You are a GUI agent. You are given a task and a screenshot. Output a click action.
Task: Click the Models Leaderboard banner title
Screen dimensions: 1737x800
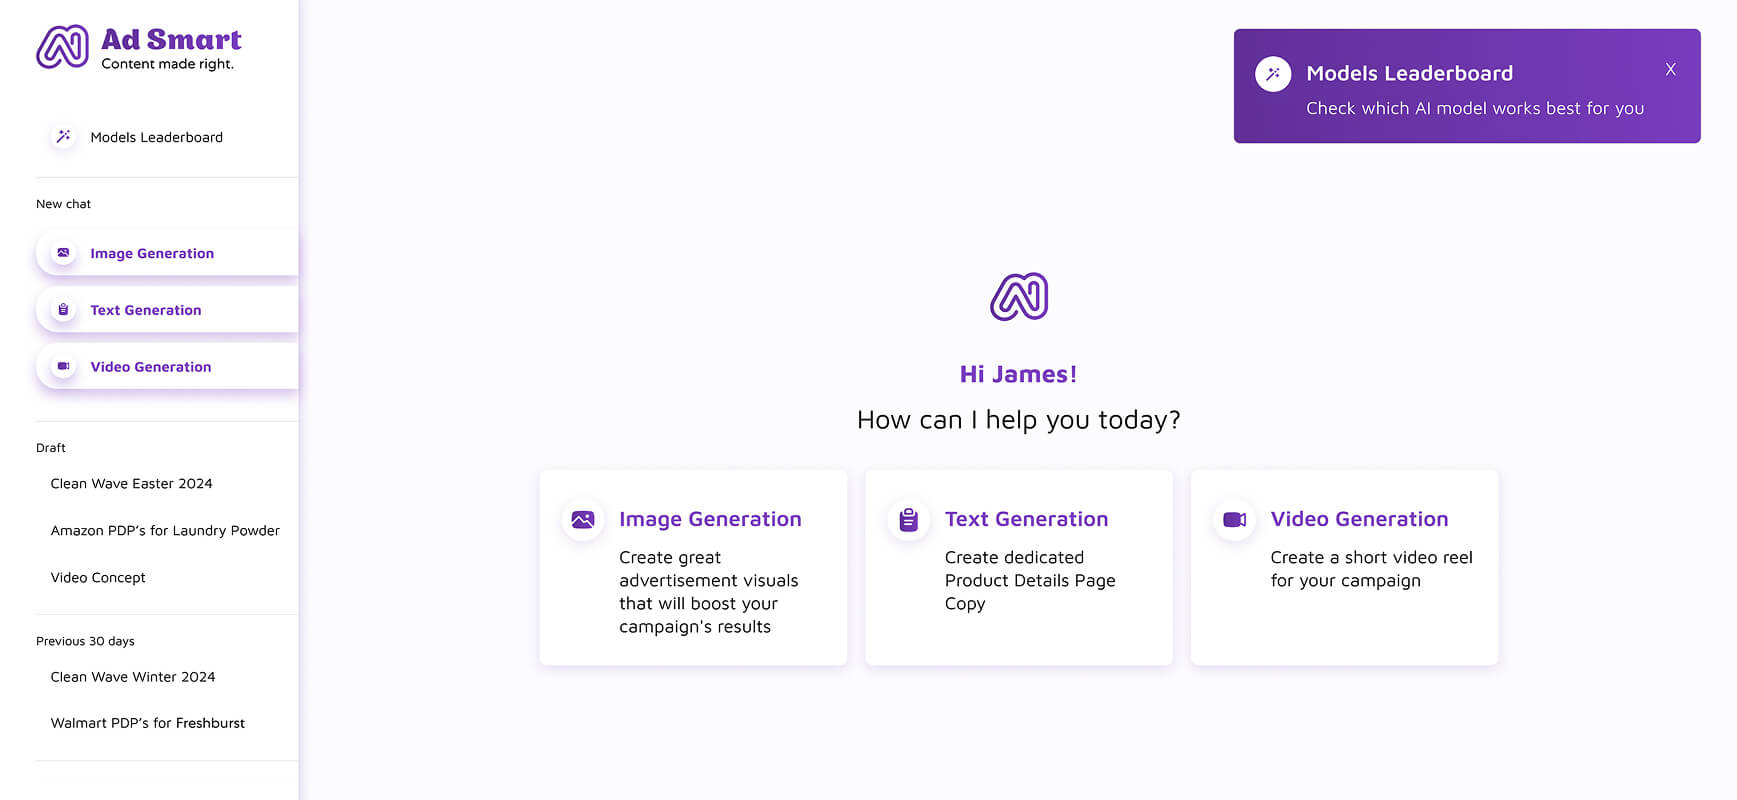coord(1409,73)
